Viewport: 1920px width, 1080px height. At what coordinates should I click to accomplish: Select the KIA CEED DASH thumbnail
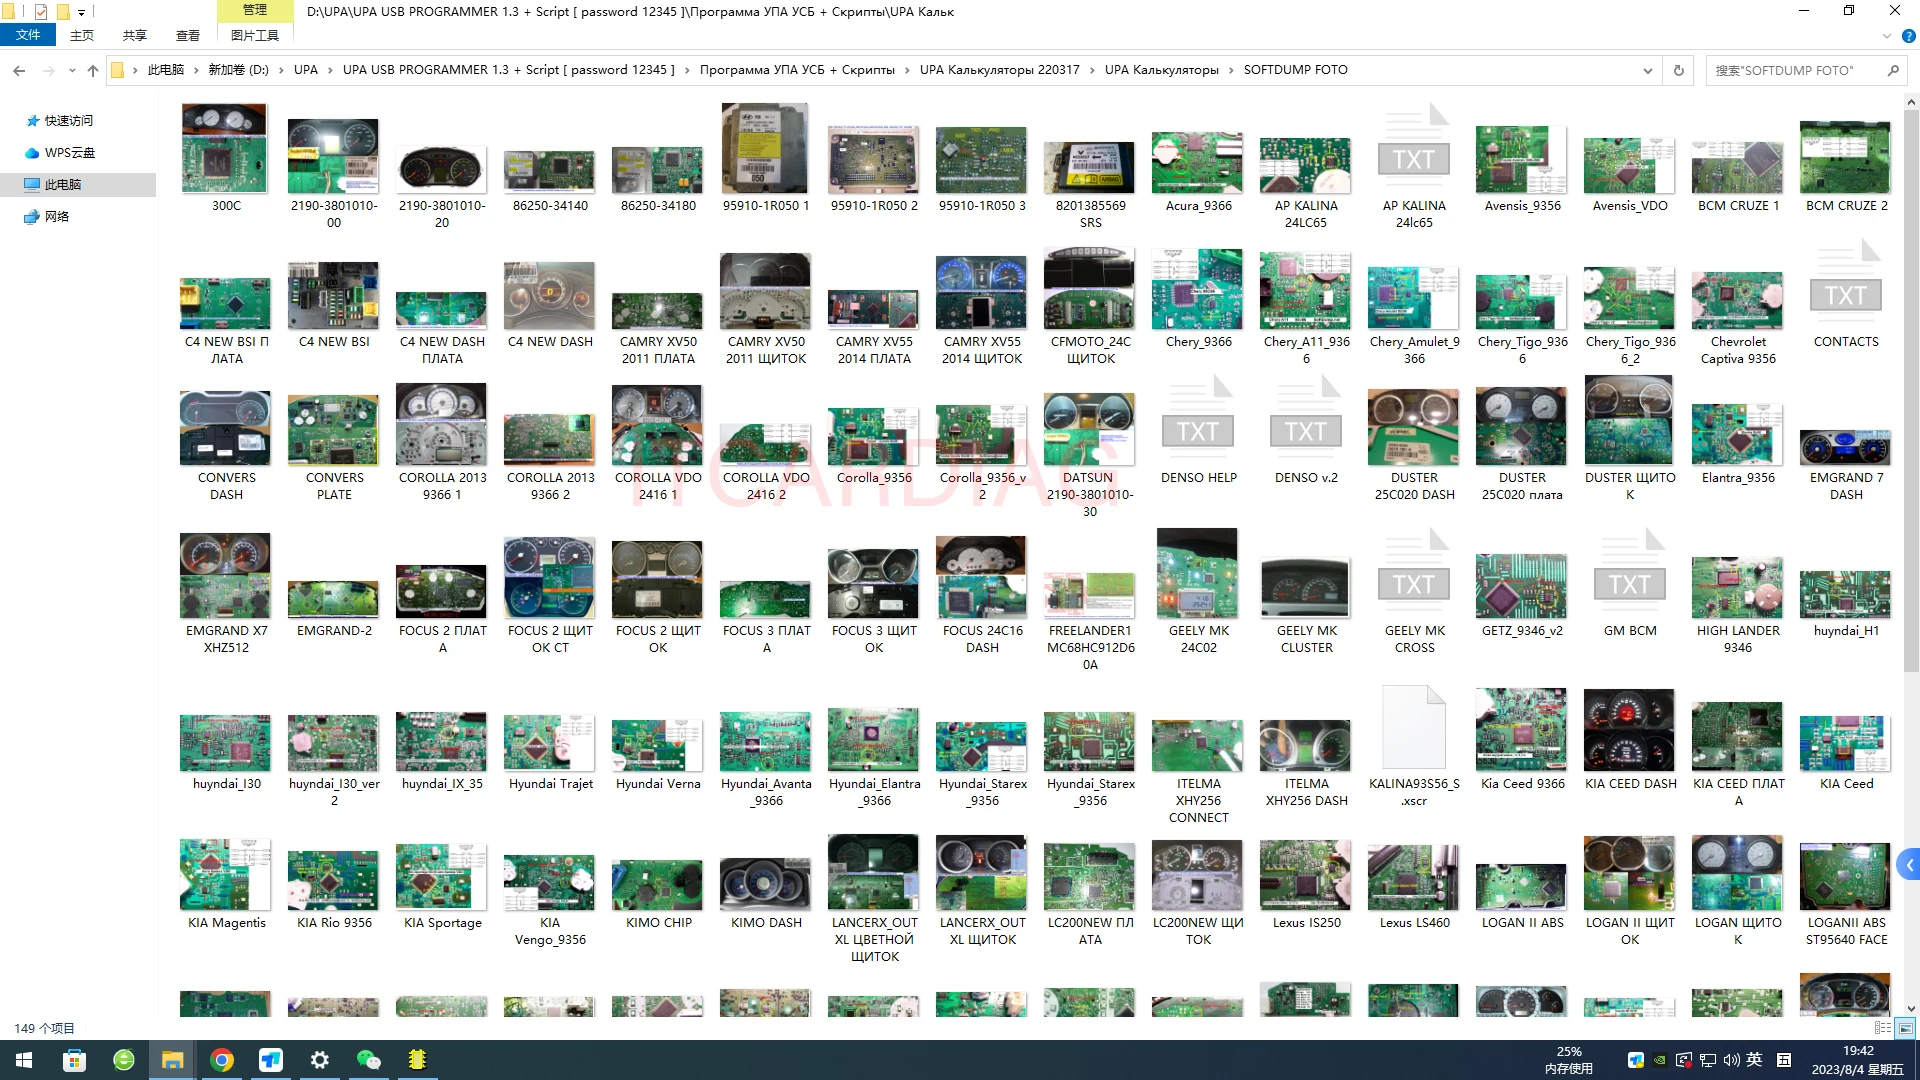tap(1629, 729)
